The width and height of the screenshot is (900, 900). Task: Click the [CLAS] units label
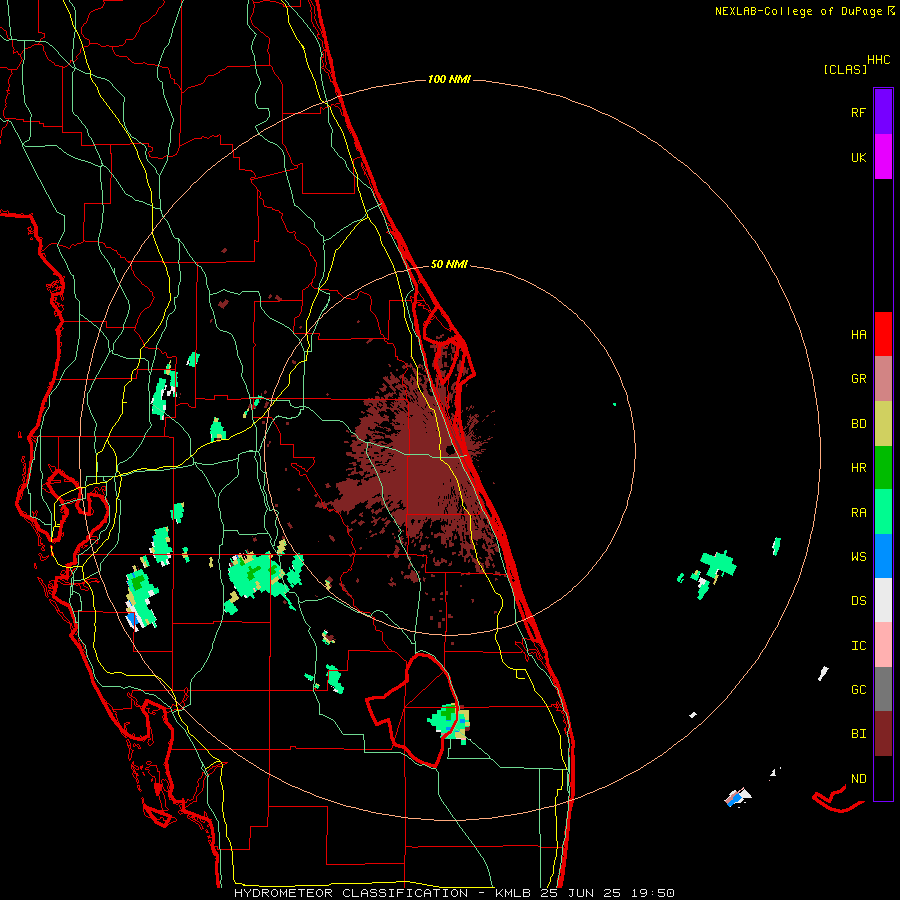click(845, 69)
